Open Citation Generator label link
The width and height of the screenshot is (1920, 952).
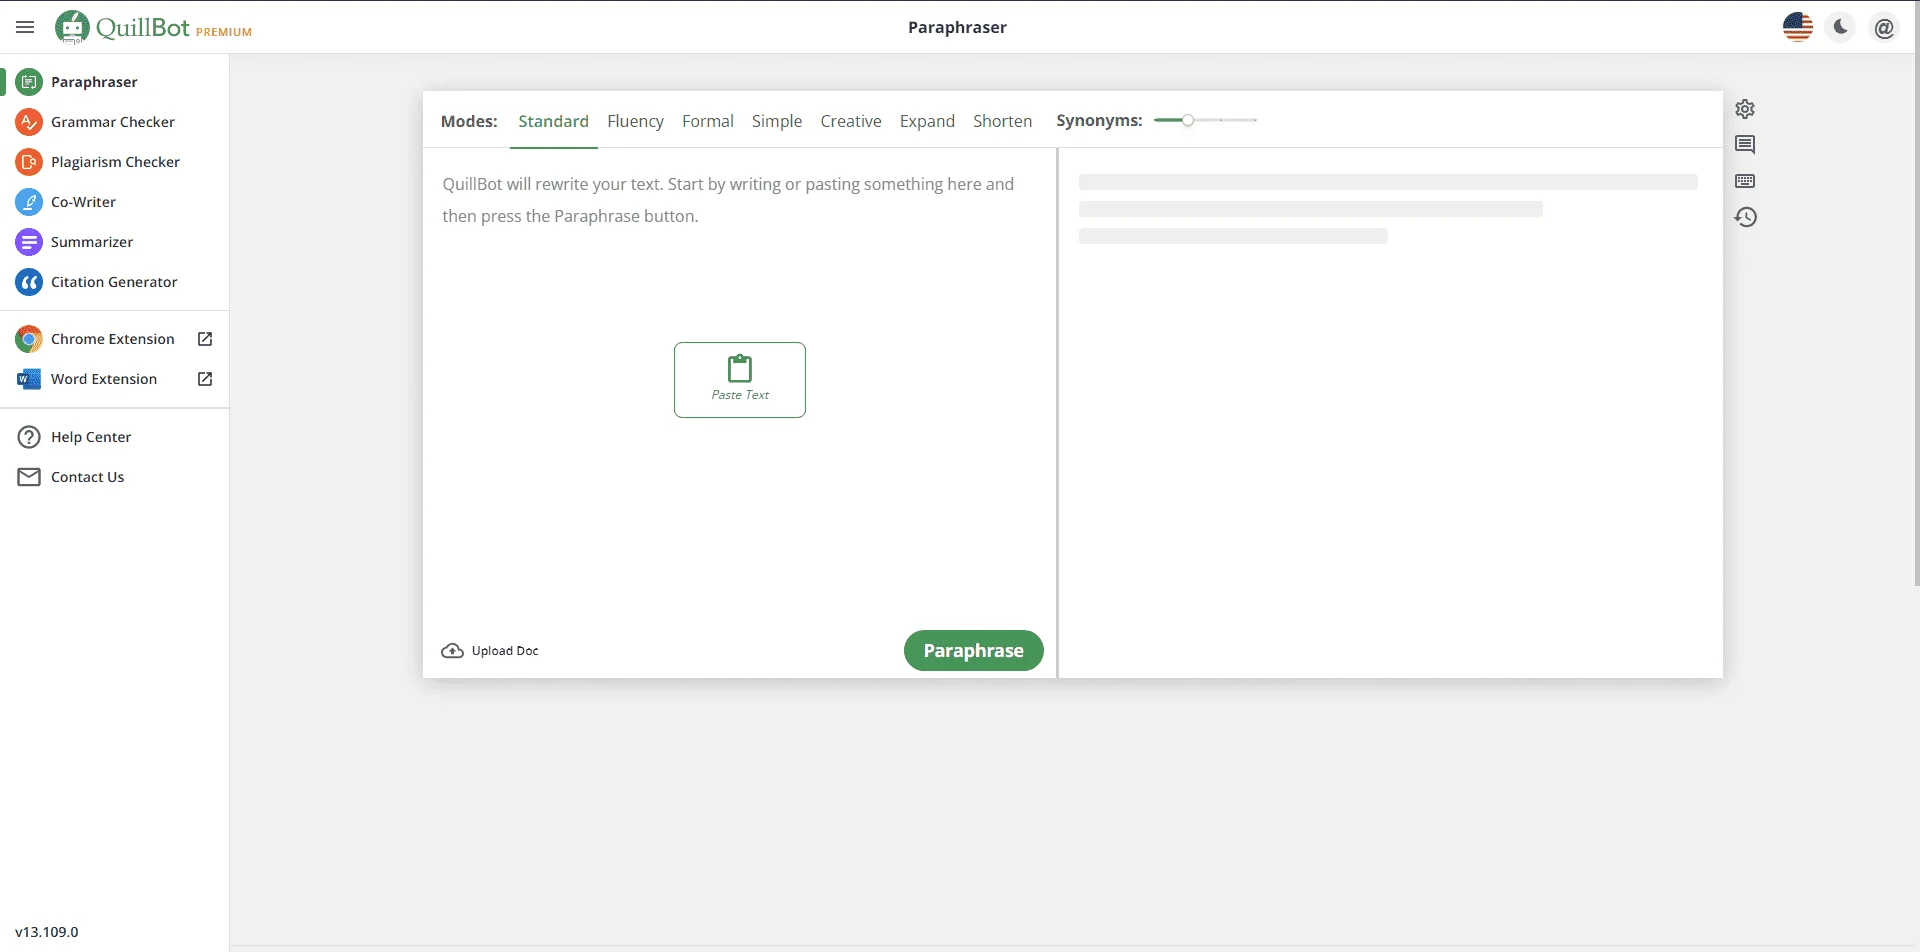[x=114, y=282]
